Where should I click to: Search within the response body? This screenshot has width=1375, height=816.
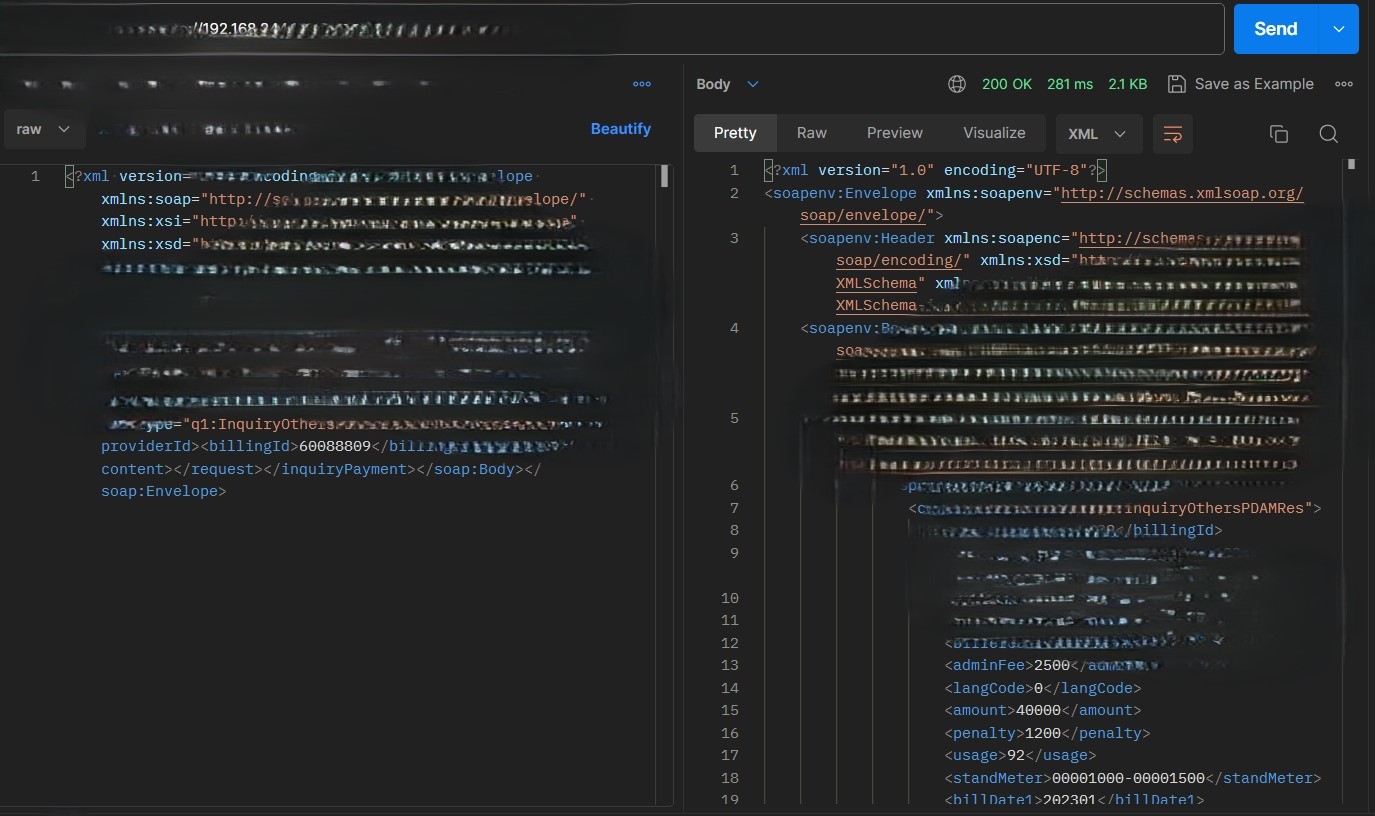pos(1328,134)
